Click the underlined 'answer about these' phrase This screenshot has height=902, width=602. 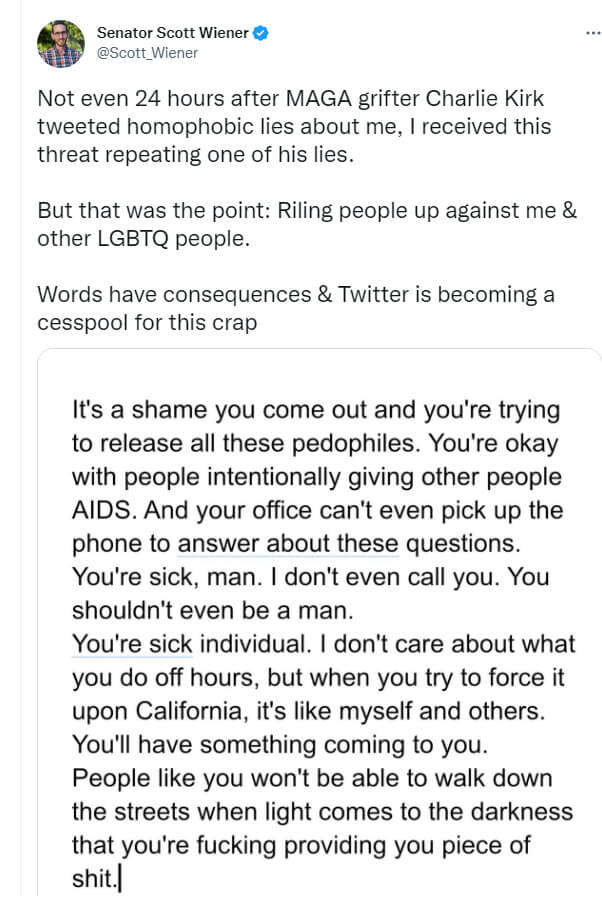(288, 544)
